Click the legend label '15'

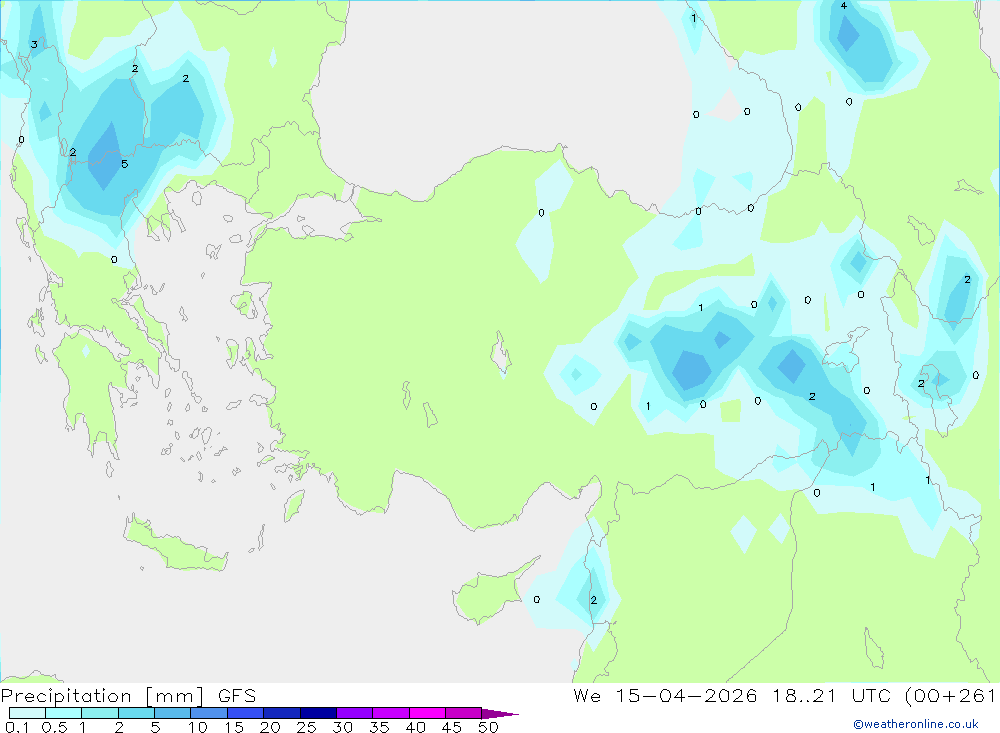234,727
